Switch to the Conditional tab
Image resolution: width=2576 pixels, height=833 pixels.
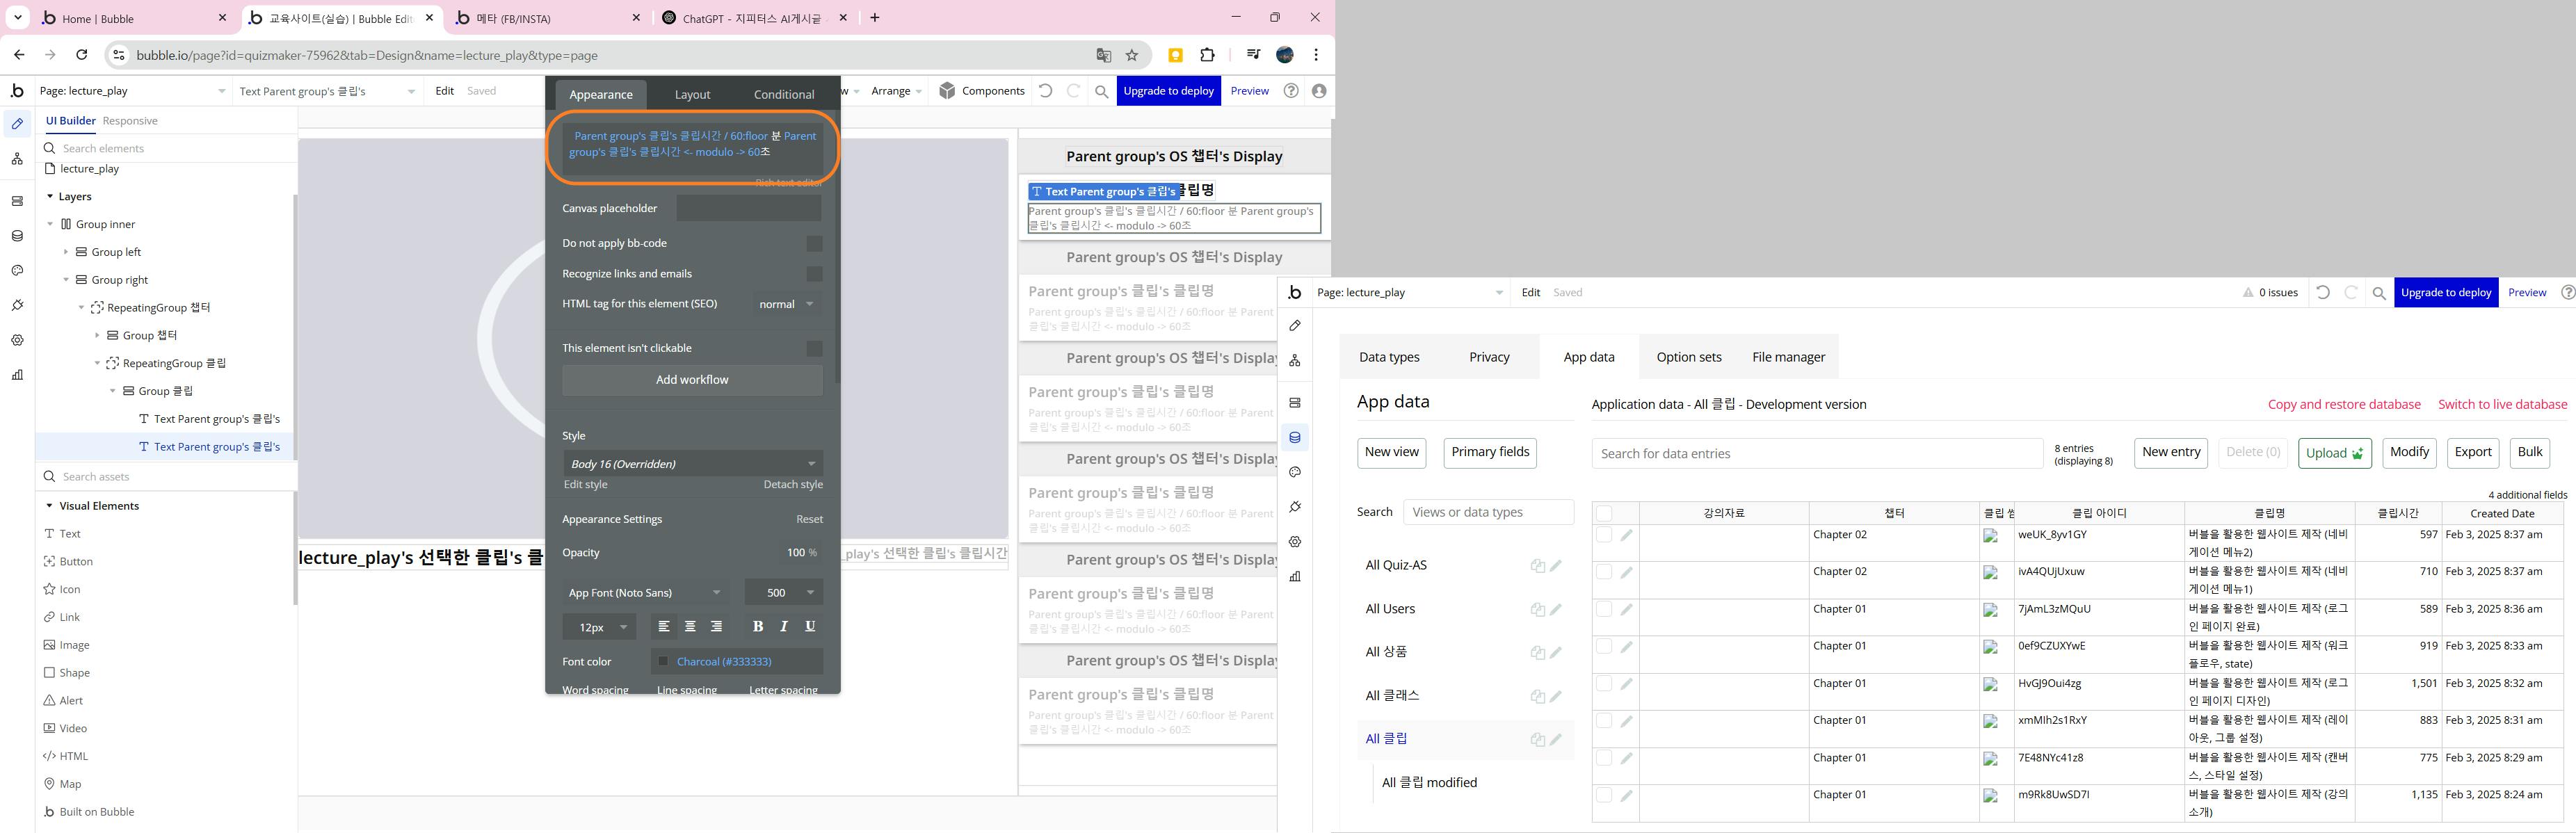tap(783, 95)
